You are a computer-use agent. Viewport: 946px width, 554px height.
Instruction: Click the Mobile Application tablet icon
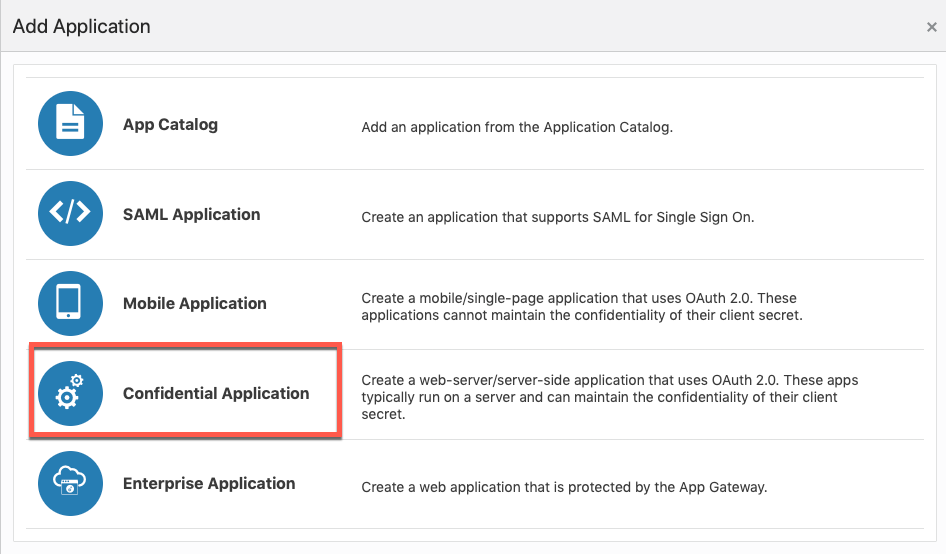[70, 303]
